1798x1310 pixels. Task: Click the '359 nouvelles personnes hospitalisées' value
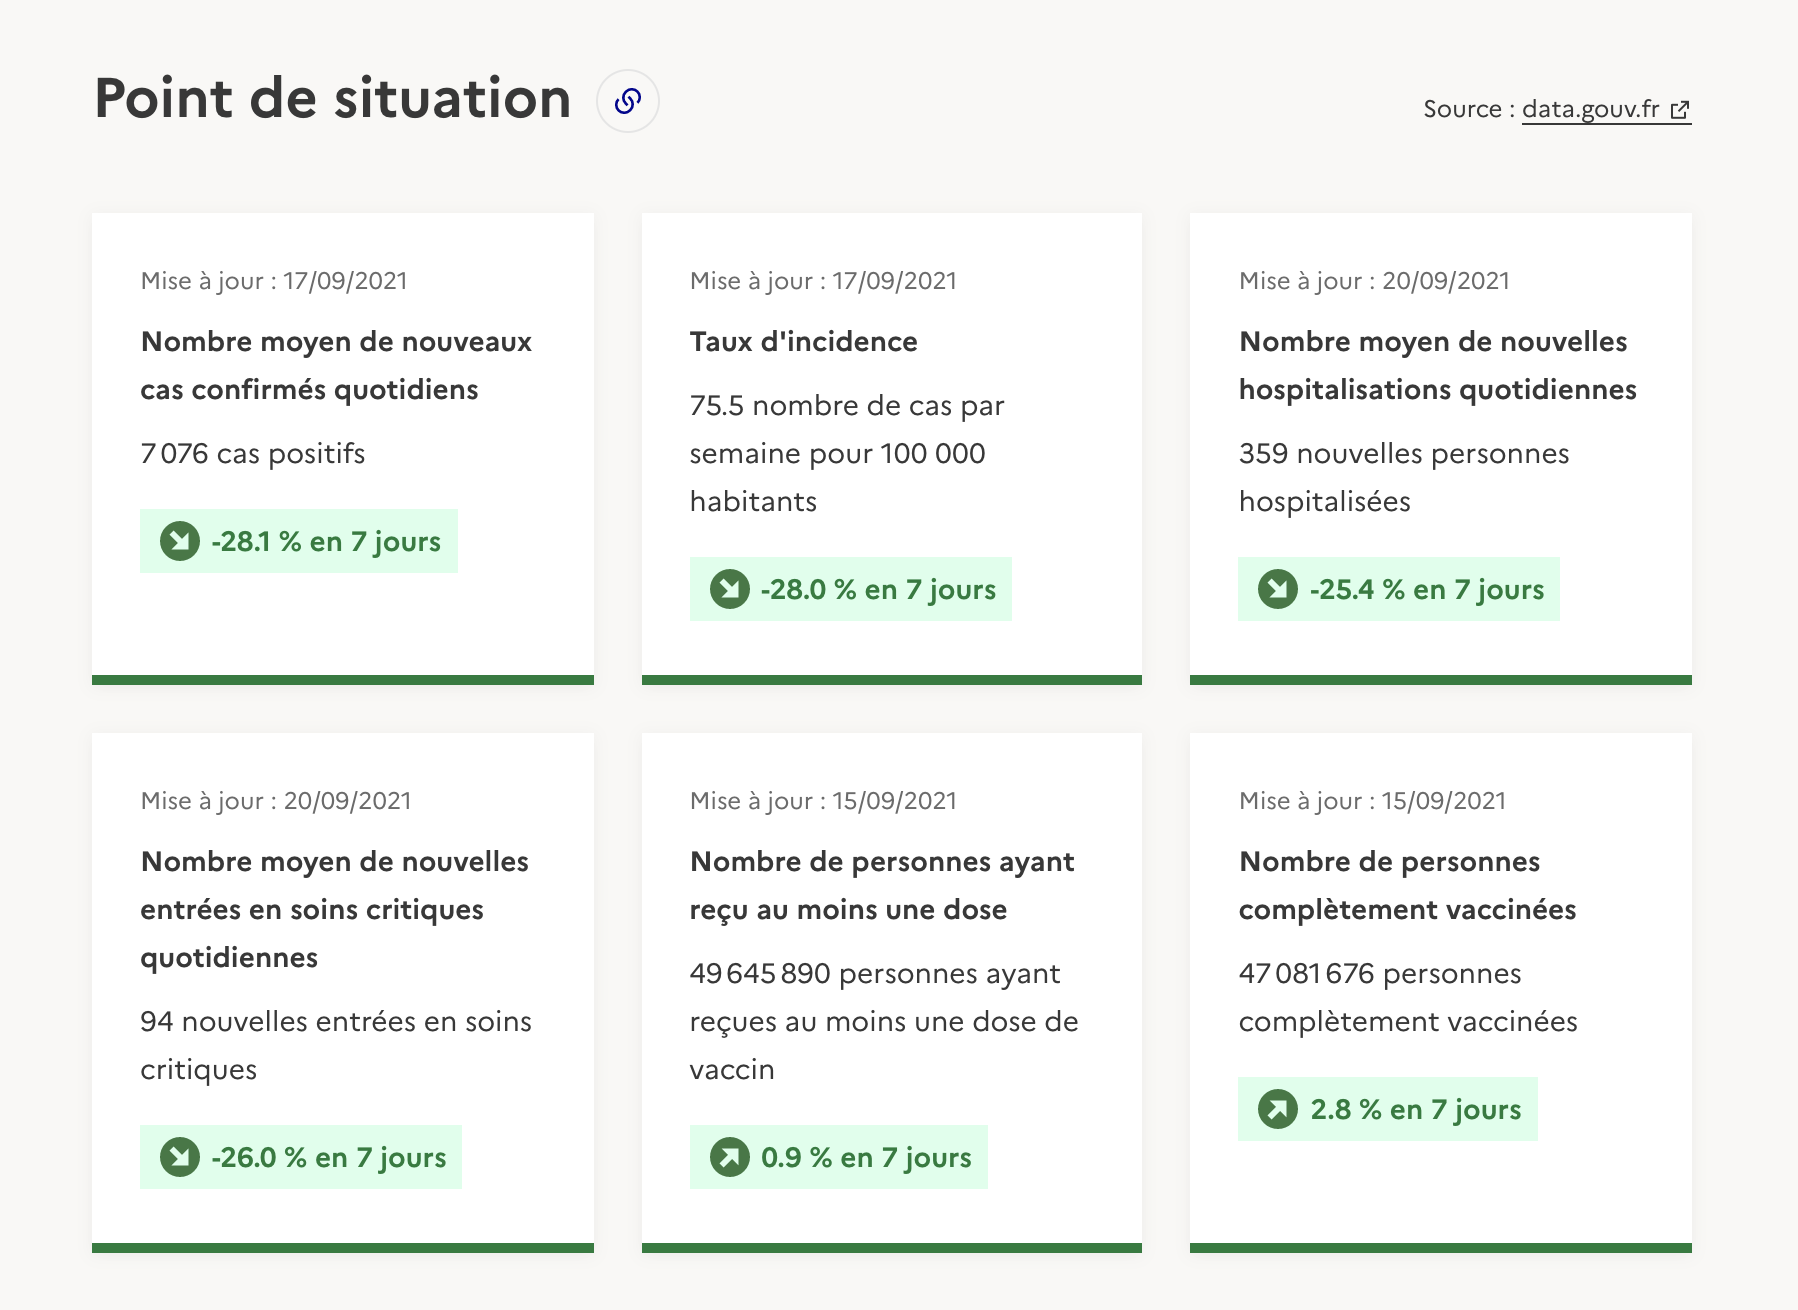coord(1404,477)
